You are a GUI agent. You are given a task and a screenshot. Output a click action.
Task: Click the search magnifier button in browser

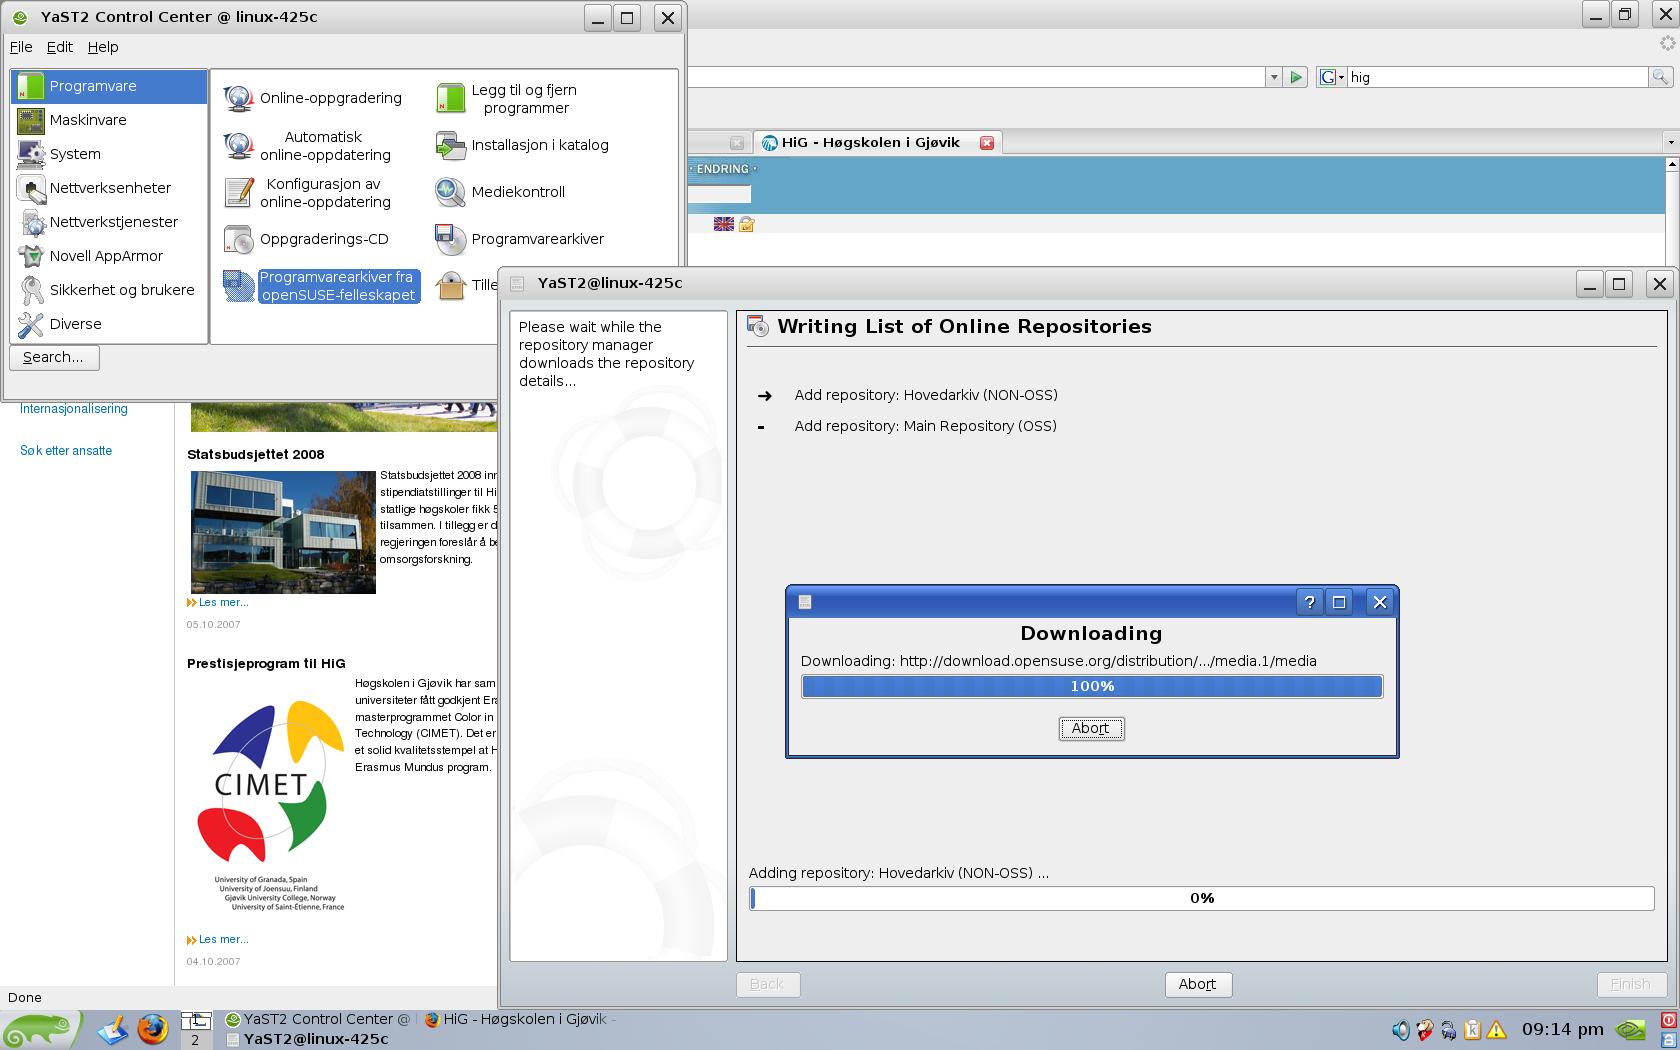point(1659,77)
